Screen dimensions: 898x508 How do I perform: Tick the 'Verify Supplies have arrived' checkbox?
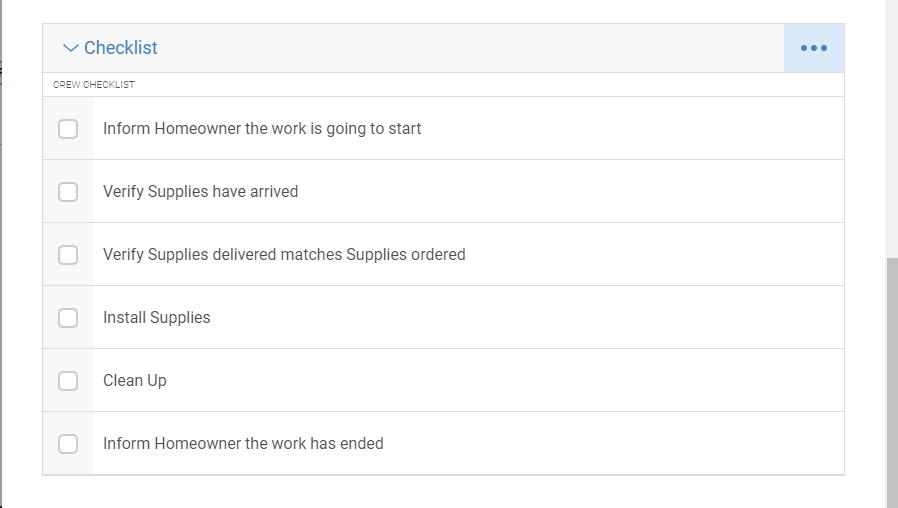point(68,192)
